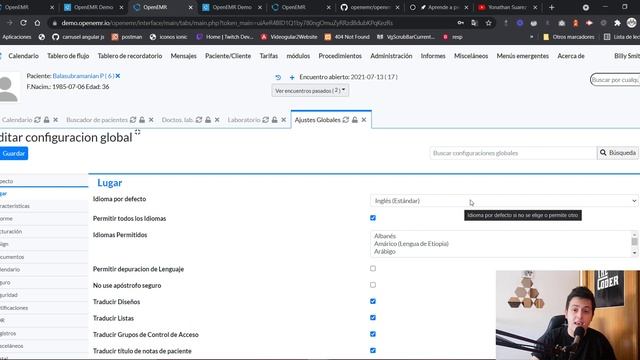Refresh the Calendario tab
Screen dimensions: 640x360
click(x=38, y=120)
